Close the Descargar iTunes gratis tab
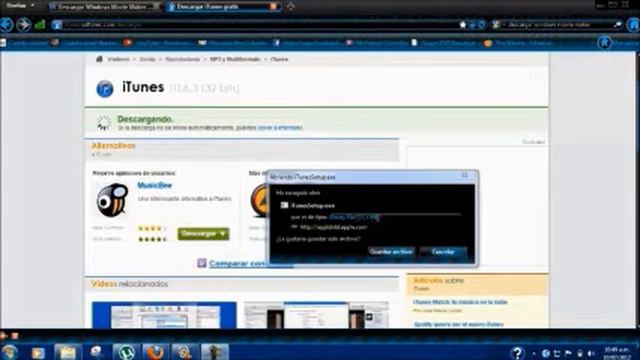Screen dimensions: 640x360 point(273,7)
